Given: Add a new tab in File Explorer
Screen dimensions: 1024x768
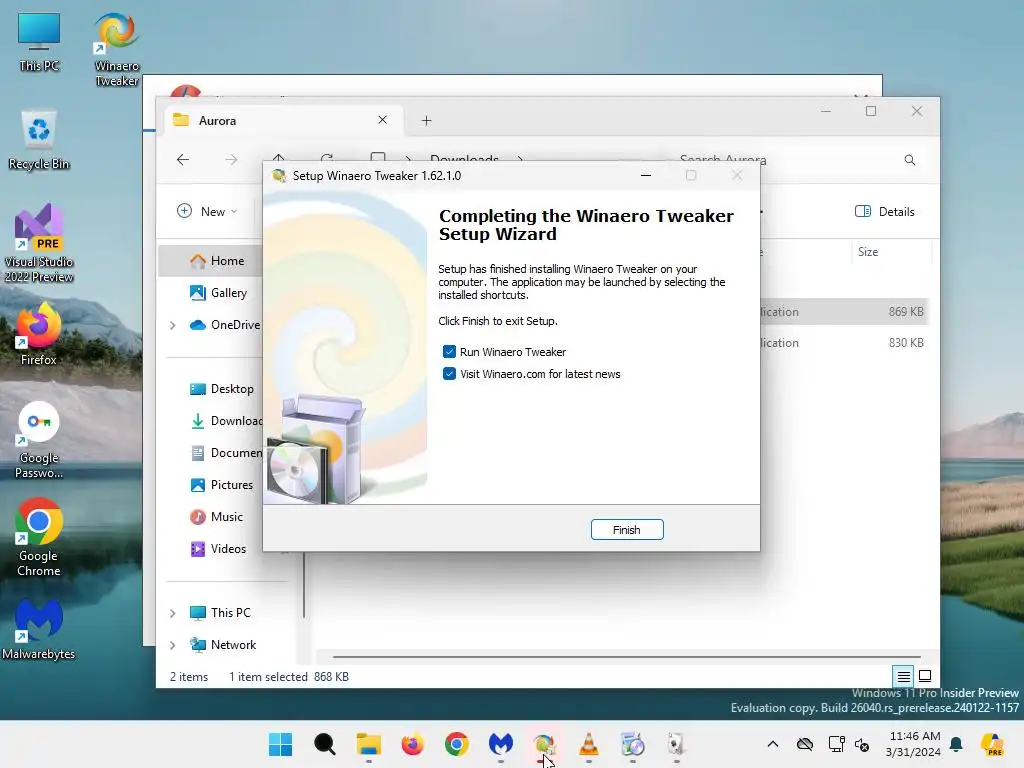Looking at the screenshot, I should point(426,121).
